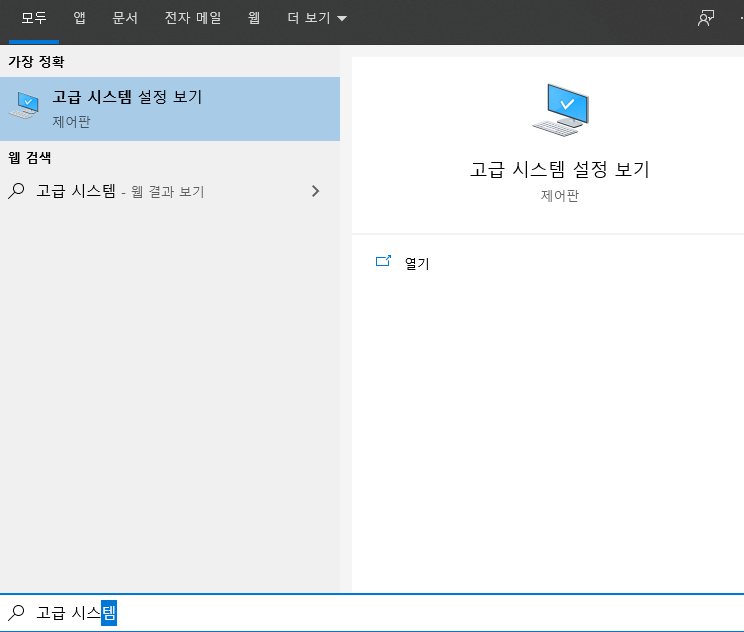This screenshot has width=744, height=632.
Task: Open 고급 시스템 웹 결과 보기
Action: 170,191
